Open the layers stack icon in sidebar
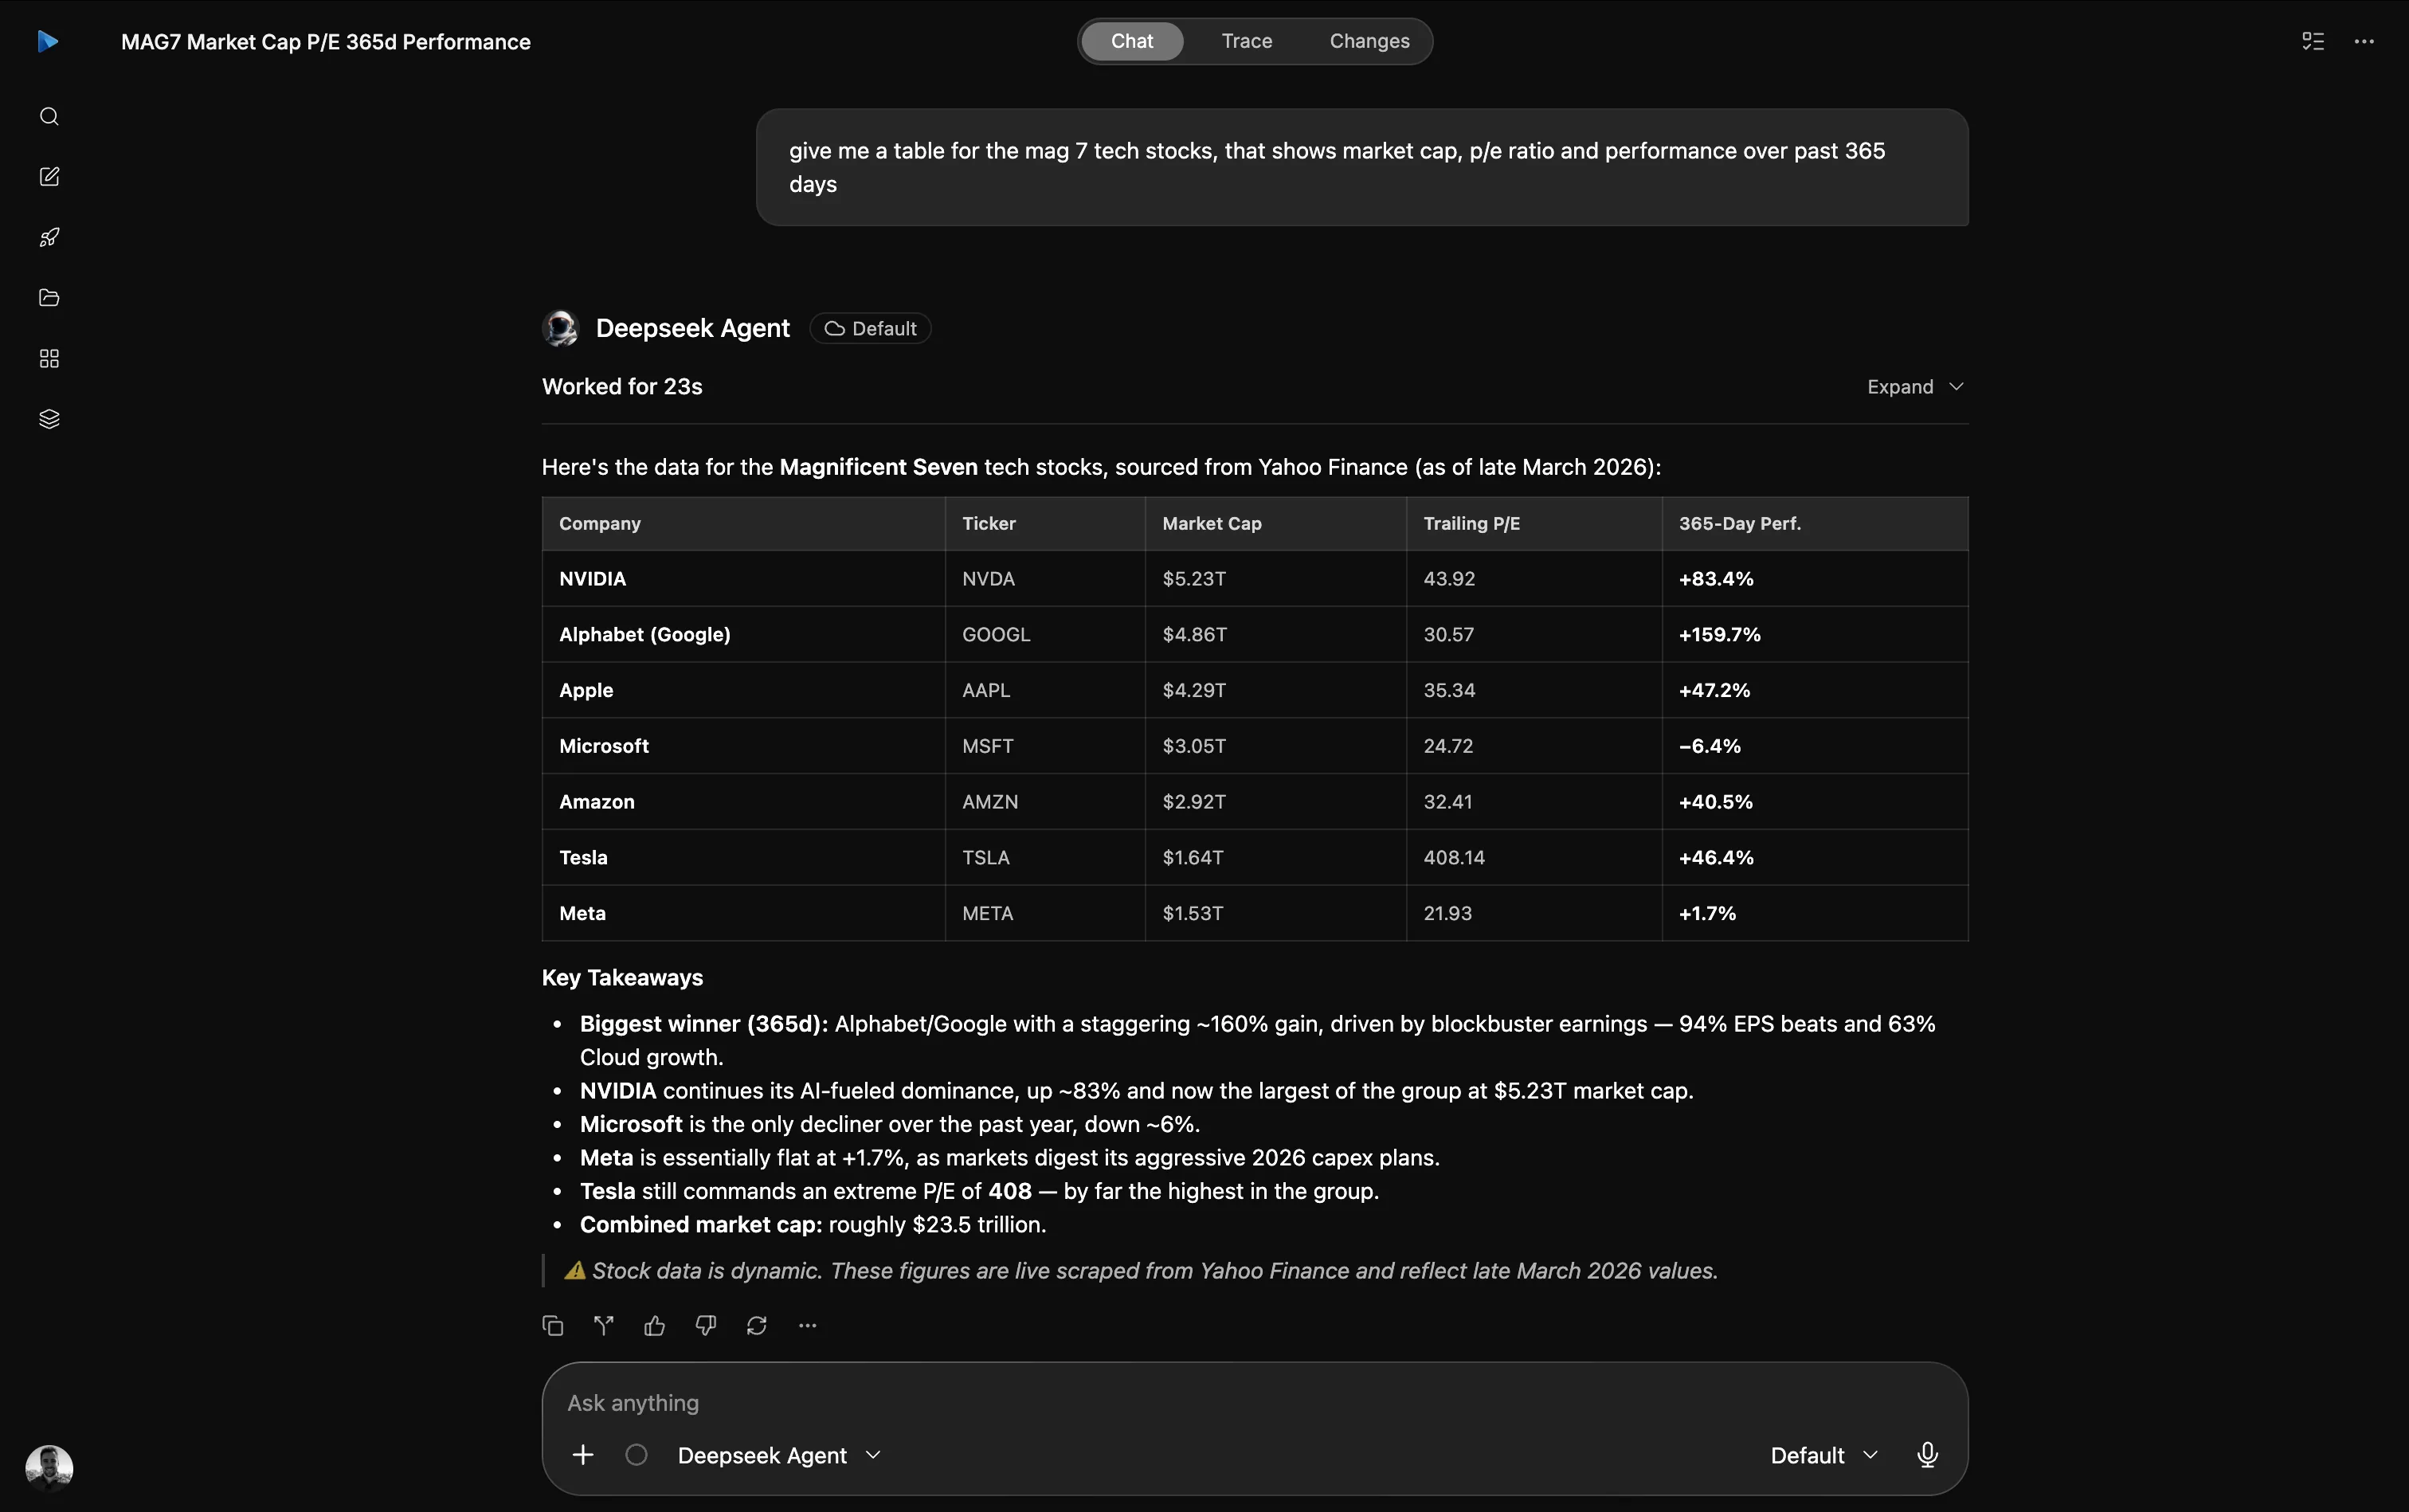This screenshot has height=1512, width=2409. [x=49, y=419]
